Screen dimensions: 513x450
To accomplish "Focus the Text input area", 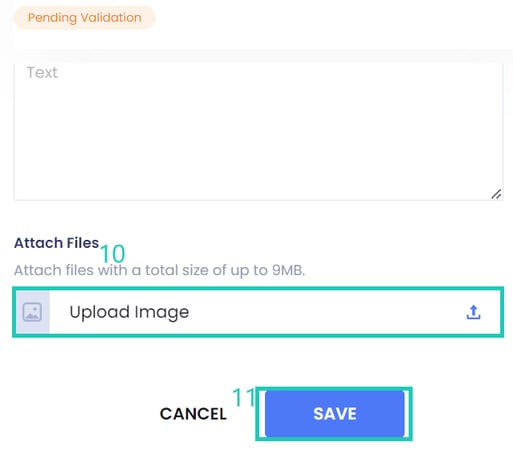I will [x=258, y=132].
